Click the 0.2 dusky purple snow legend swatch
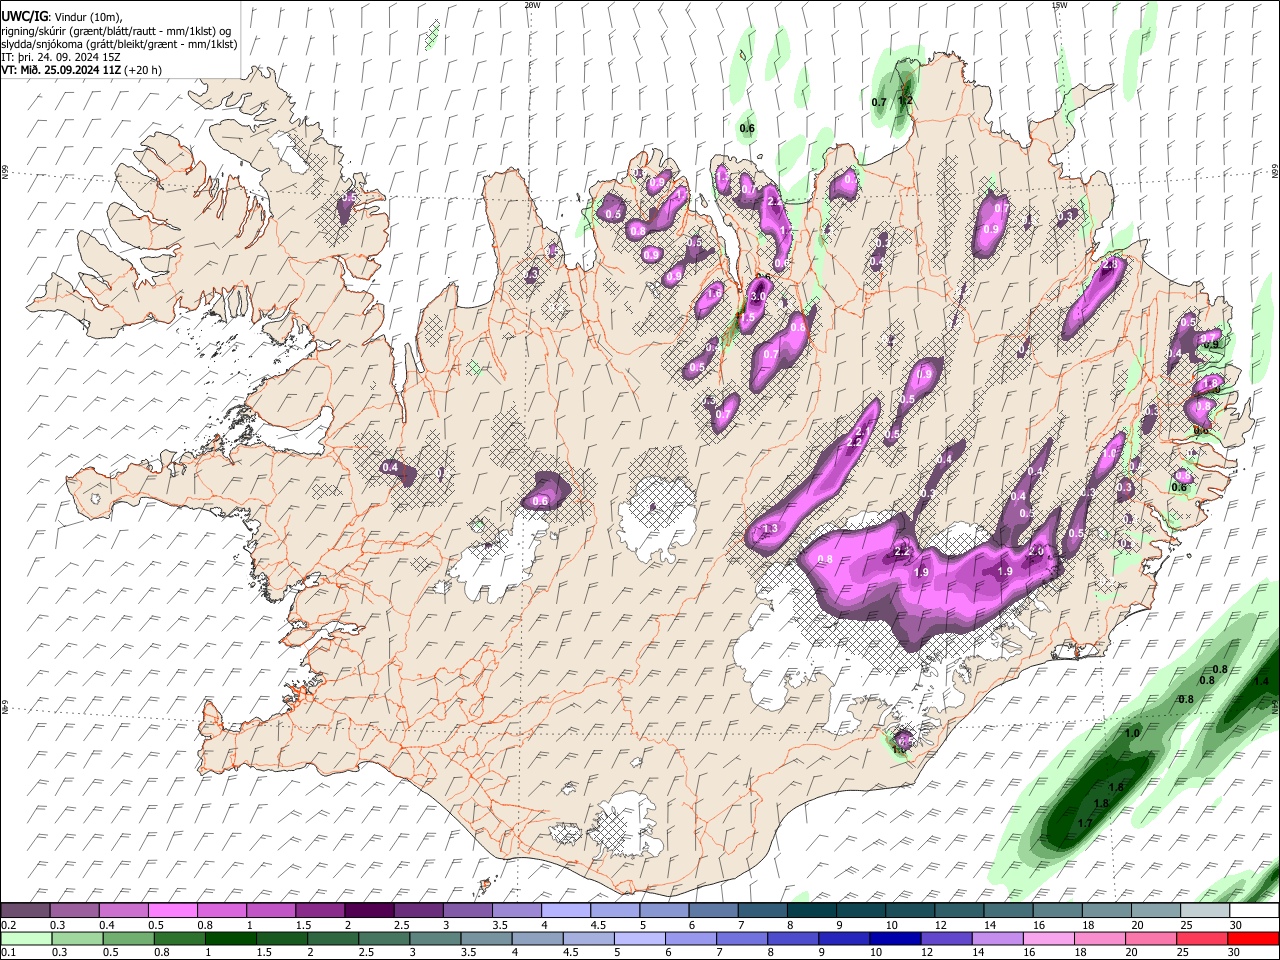 [x=25, y=911]
